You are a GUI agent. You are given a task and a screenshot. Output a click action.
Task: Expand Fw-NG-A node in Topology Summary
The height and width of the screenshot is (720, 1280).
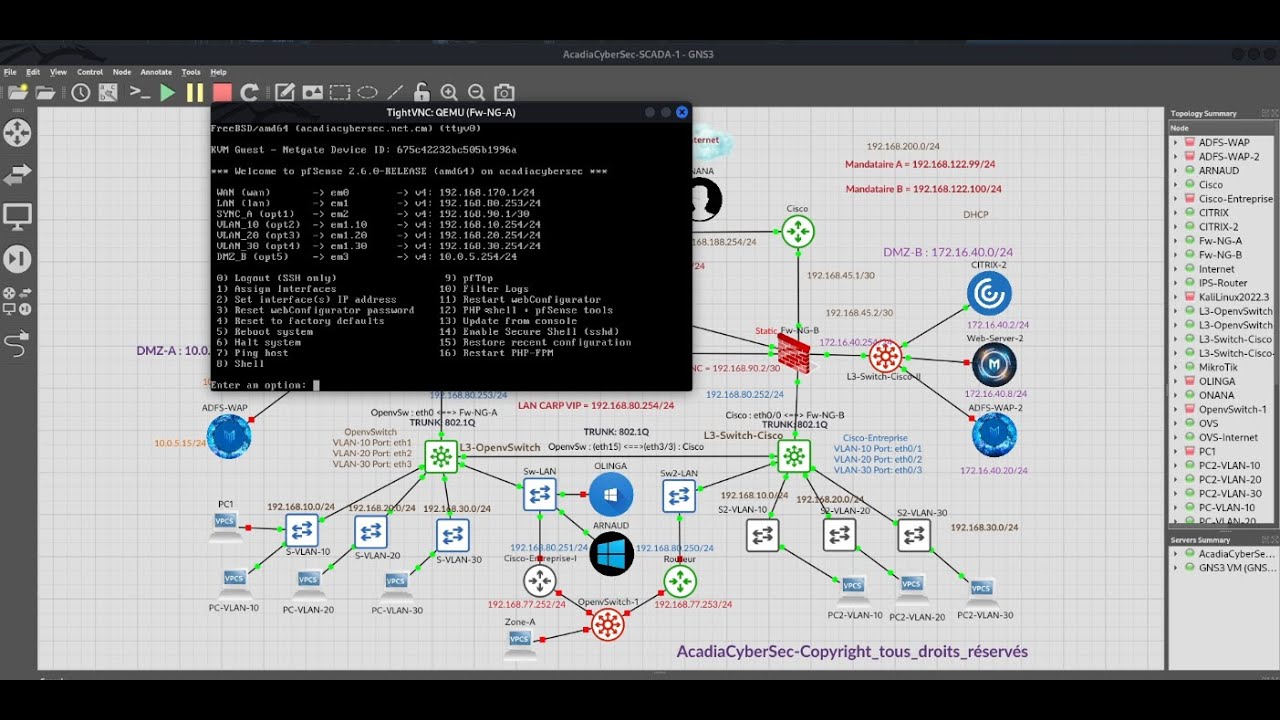click(1176, 241)
